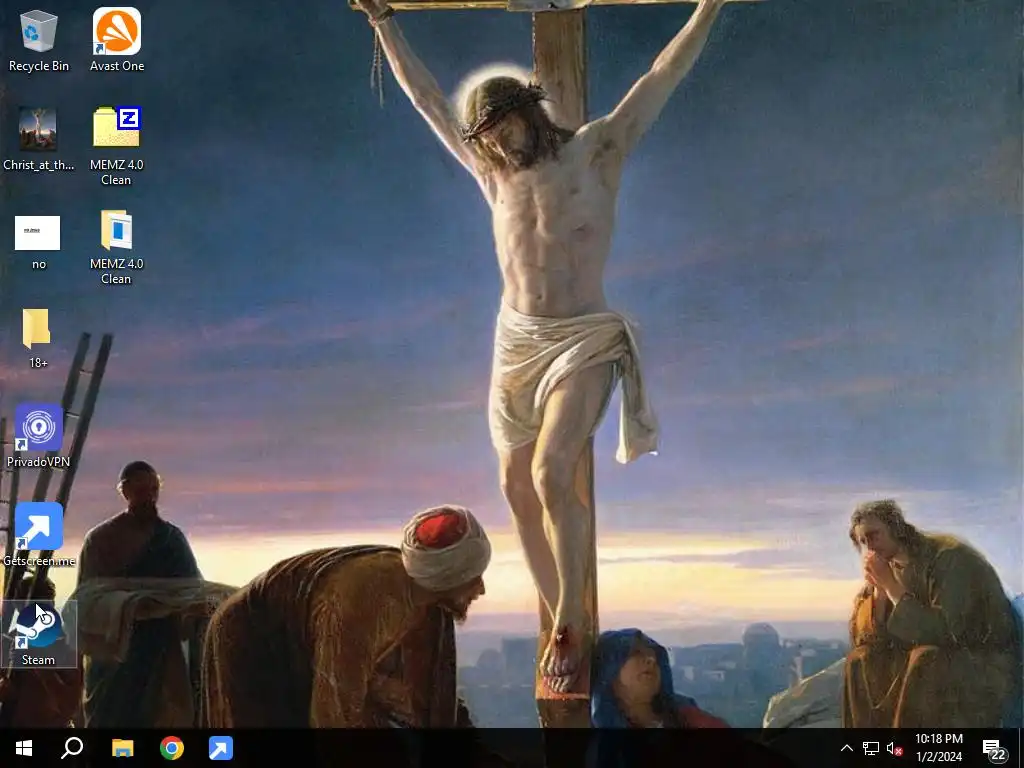Open the notification Action Center
Screen dimensions: 1024x768
993,748
